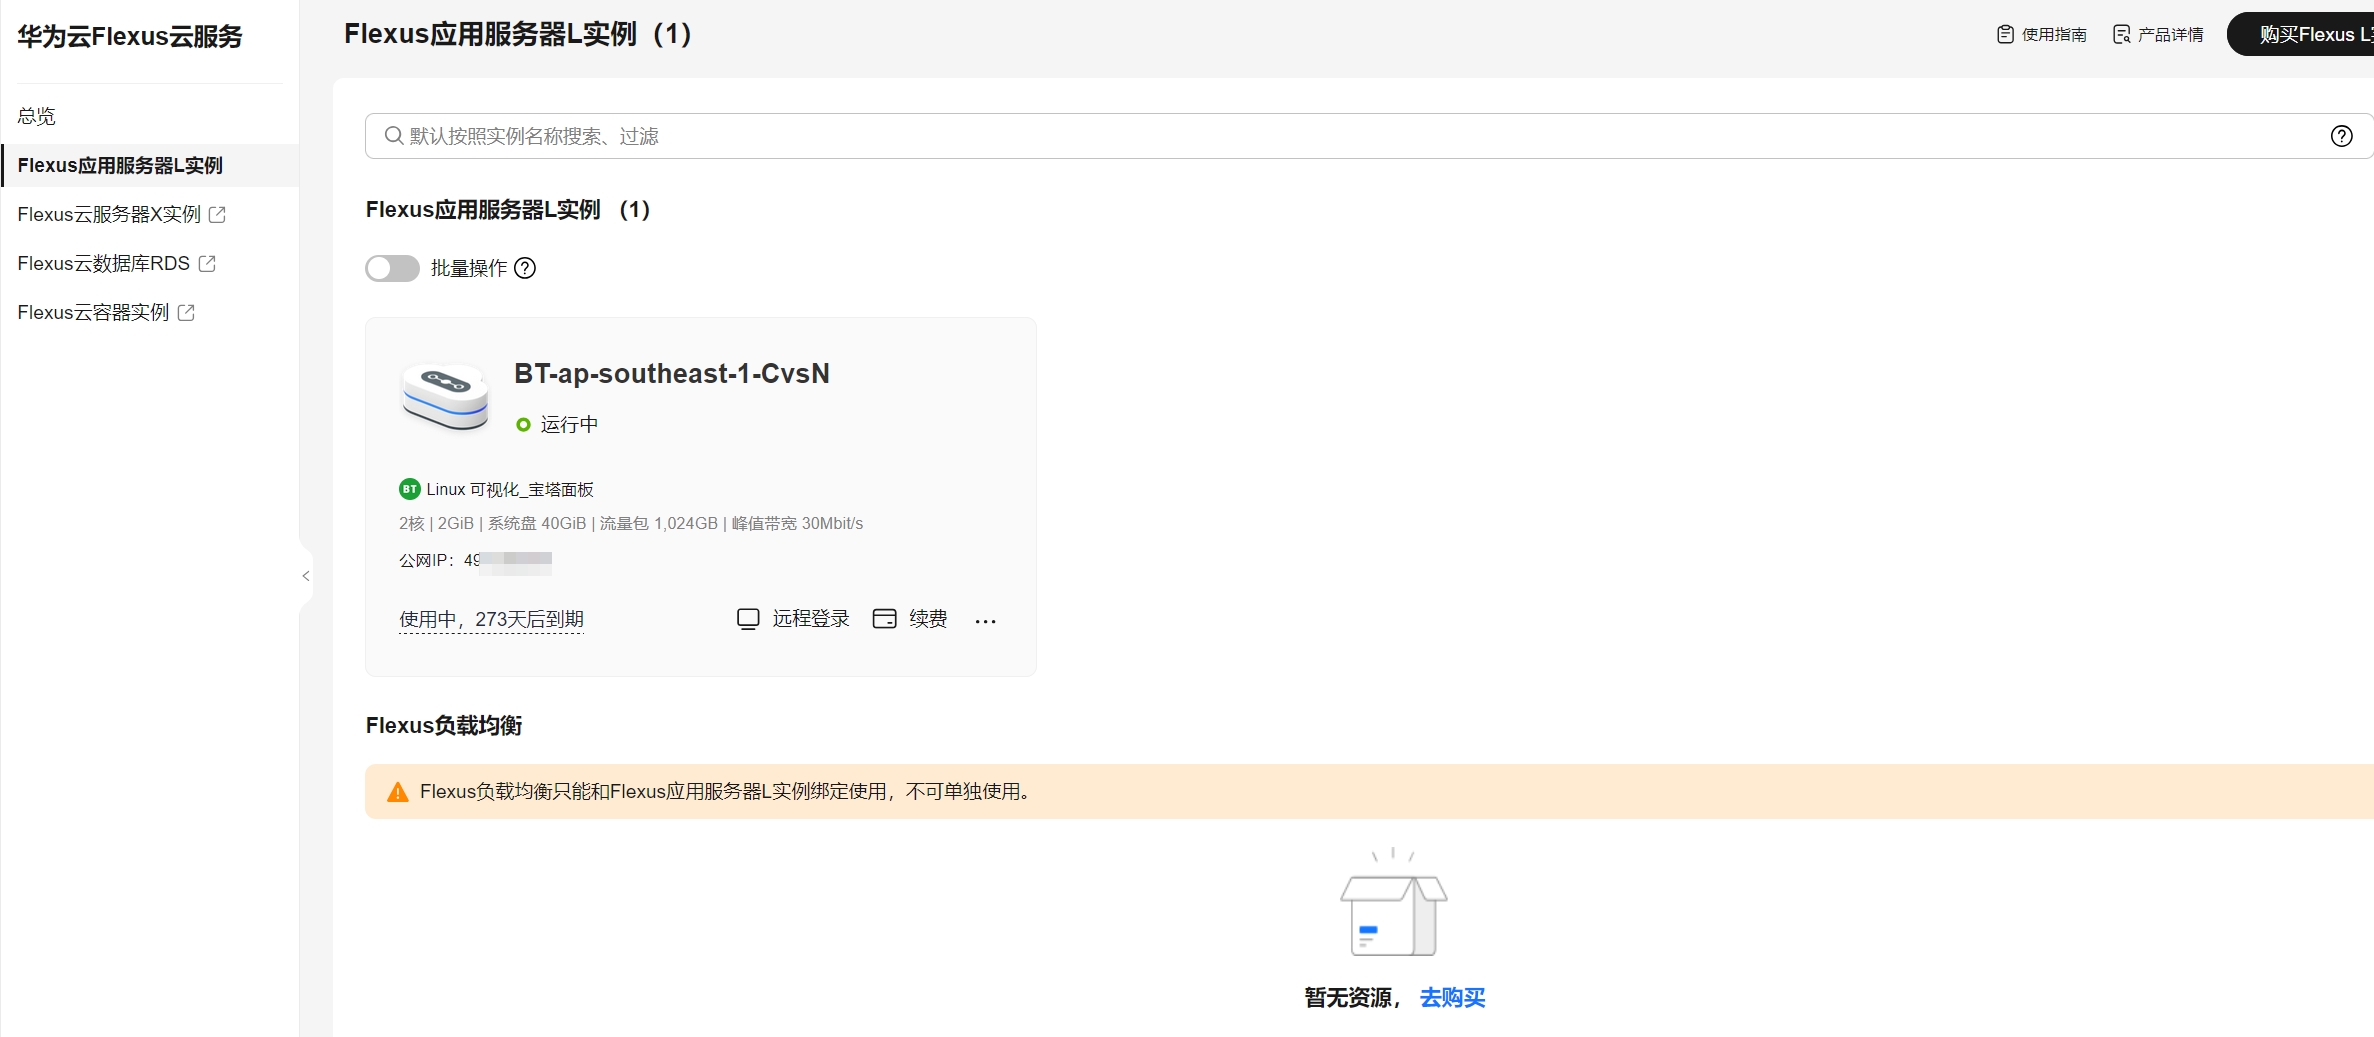
Task: Click external link icon beside Flexus云数据库RDS
Action: coord(207,263)
